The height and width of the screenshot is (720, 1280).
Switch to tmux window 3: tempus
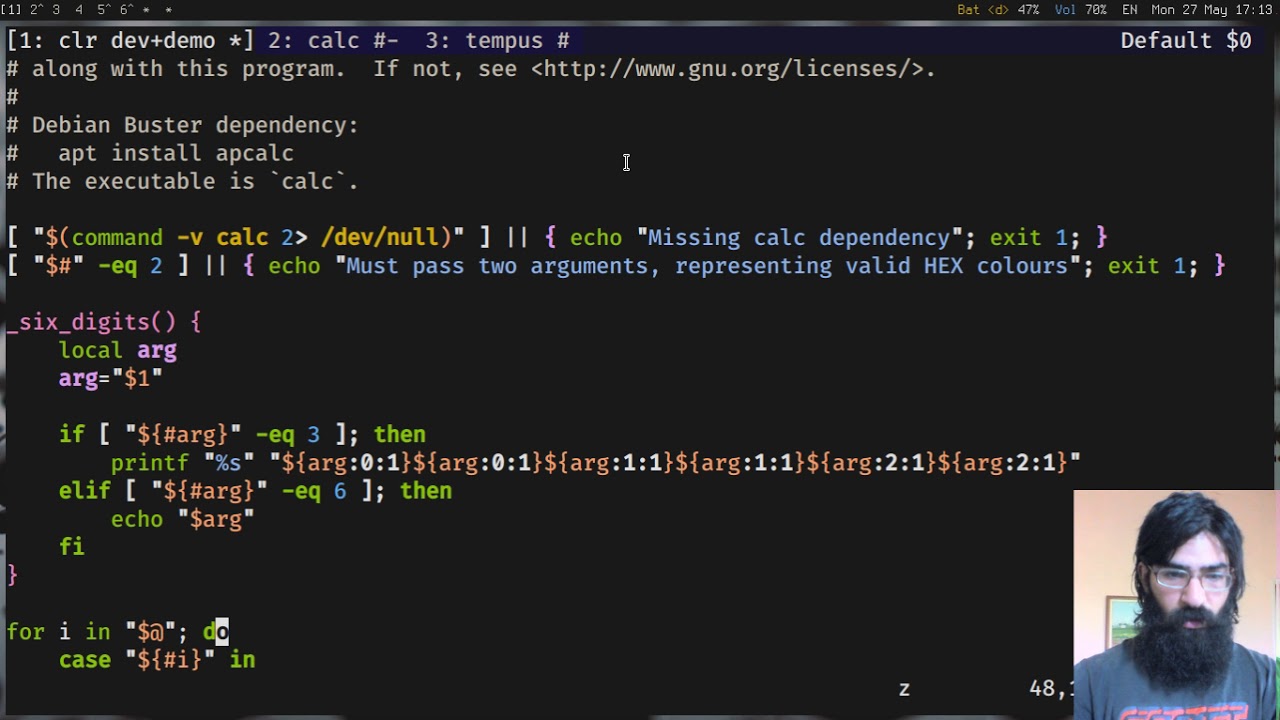497,41
